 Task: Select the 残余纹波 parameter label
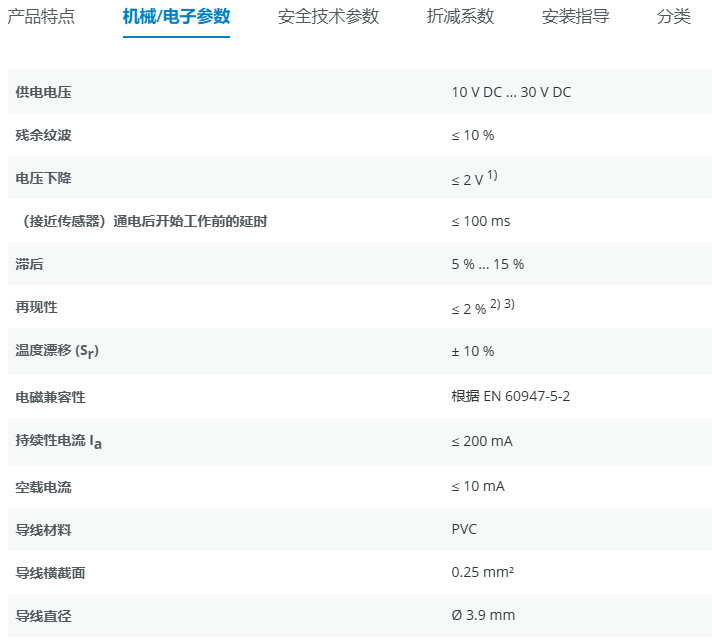pyautogui.click(x=44, y=135)
